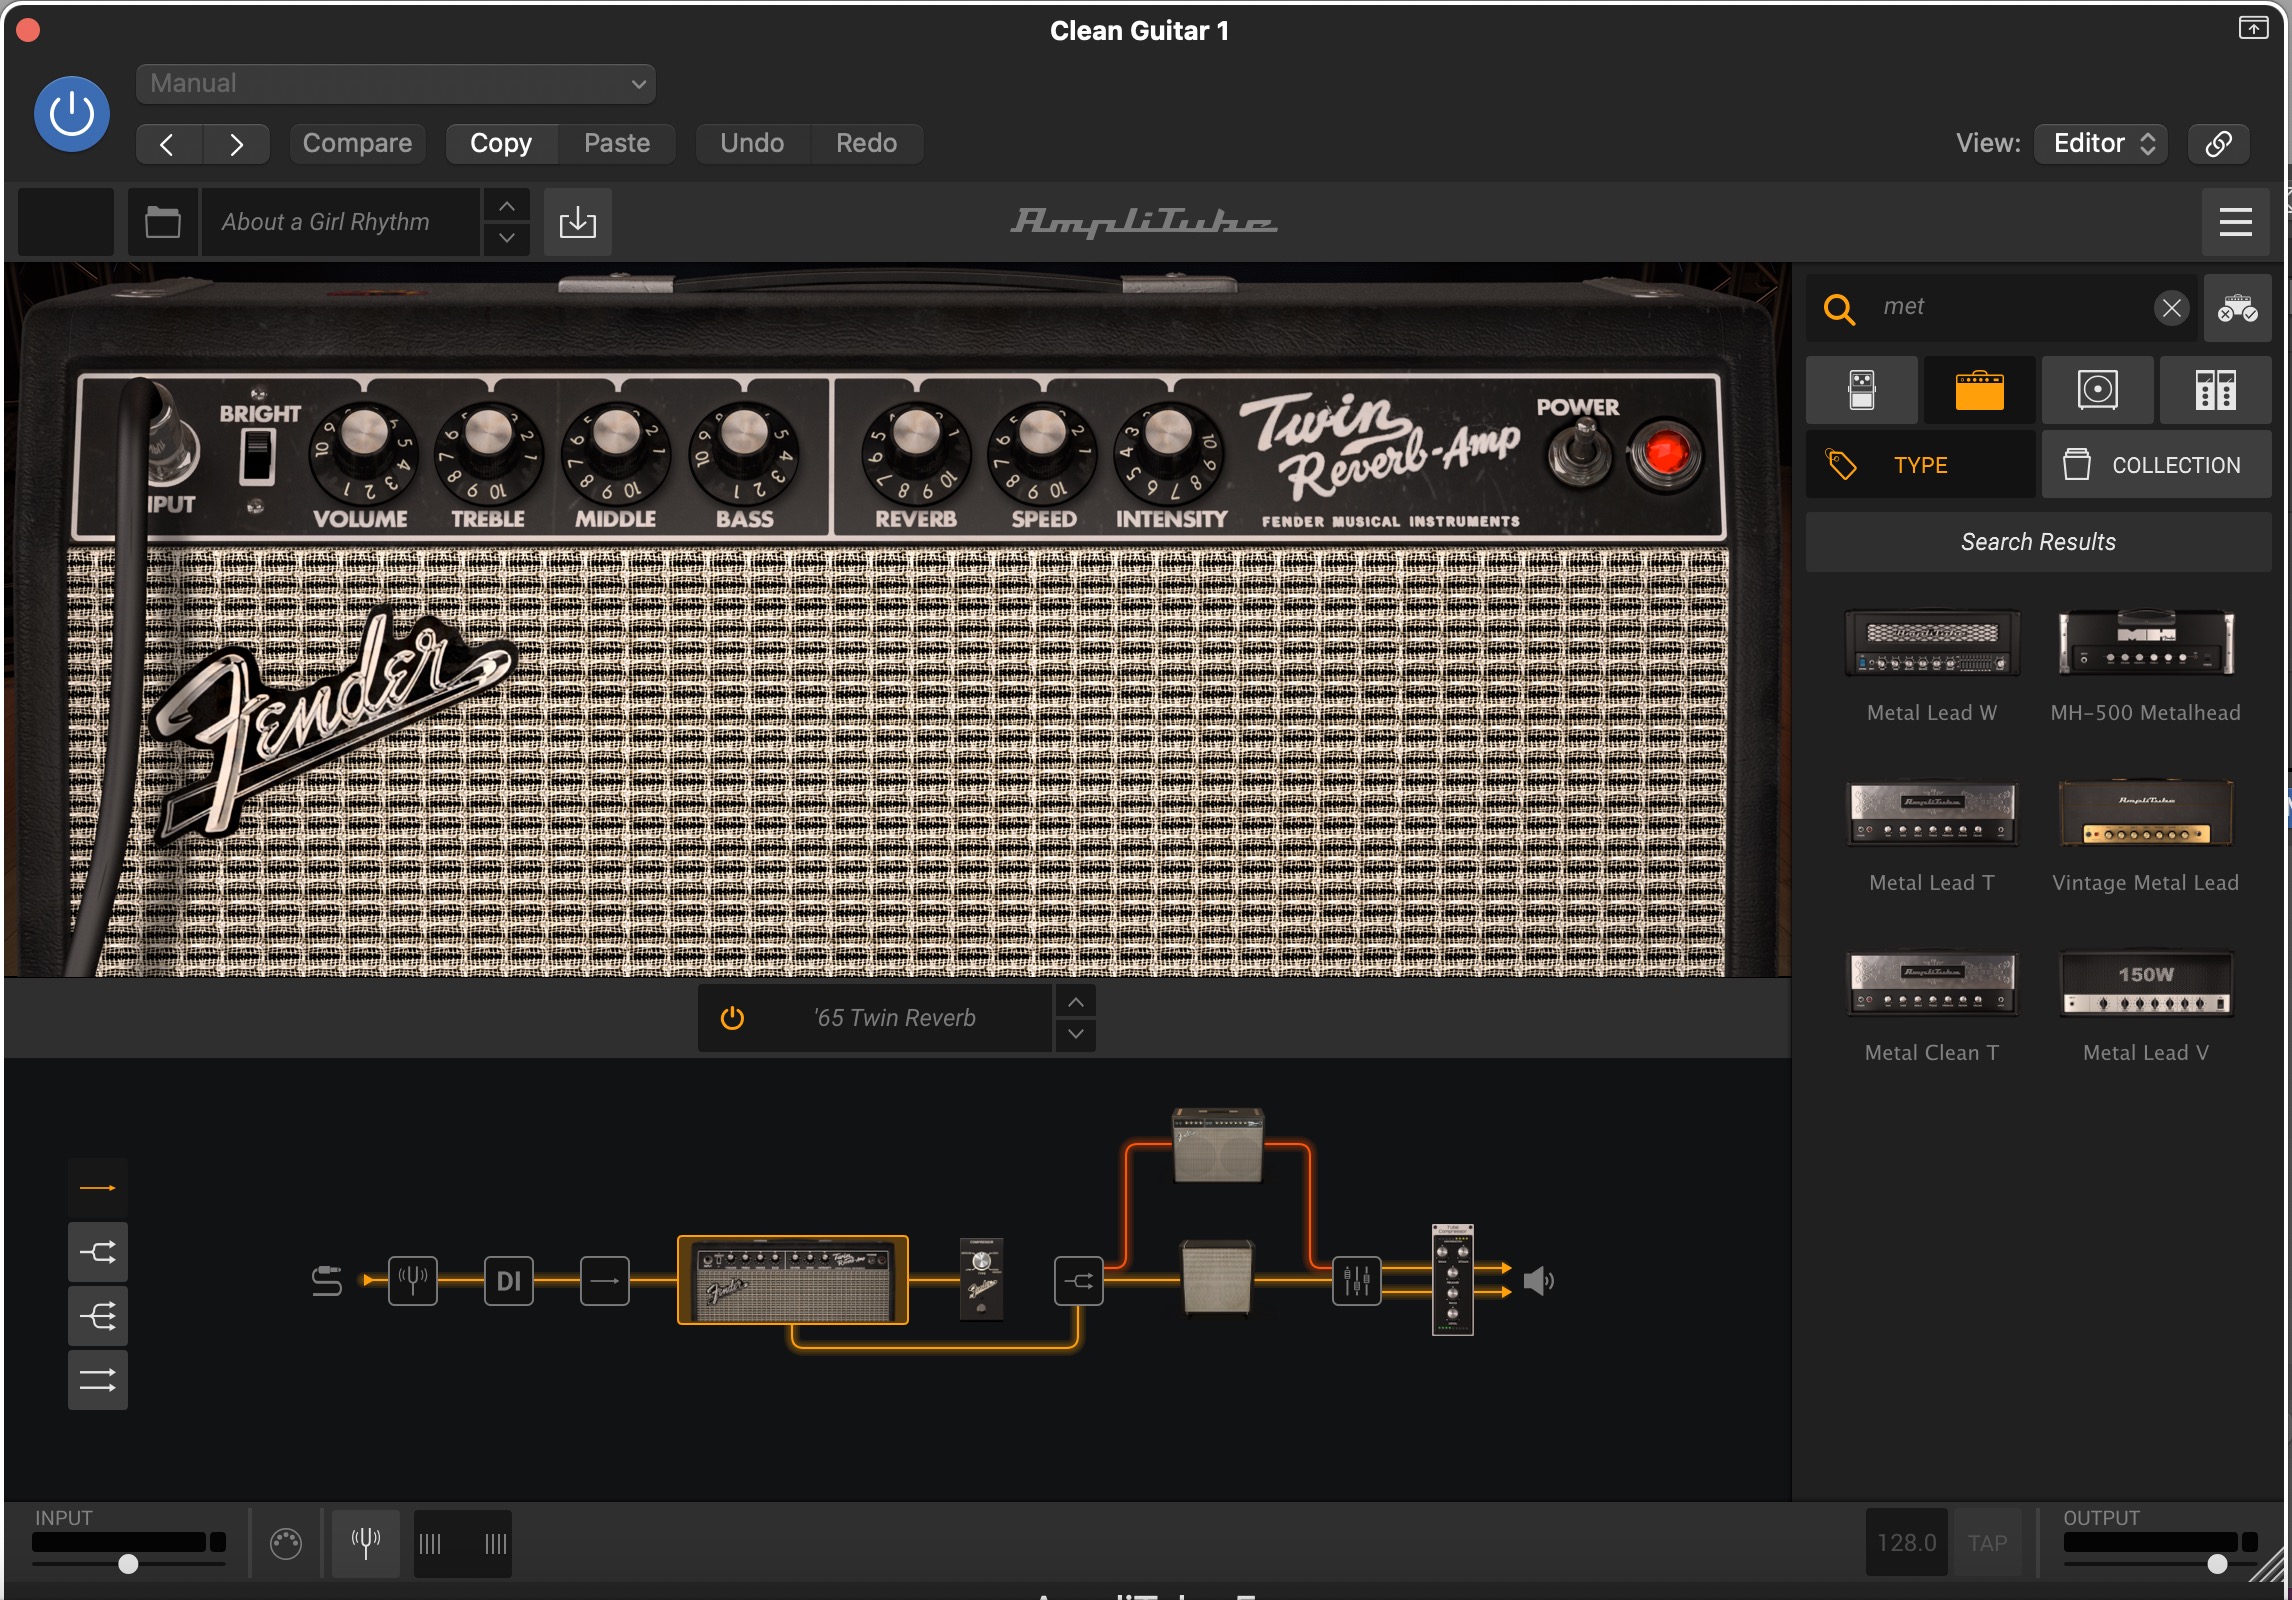Screen dimensions: 2292x1600
Task: Open the View Editor dropdown
Action: pos(2101,144)
